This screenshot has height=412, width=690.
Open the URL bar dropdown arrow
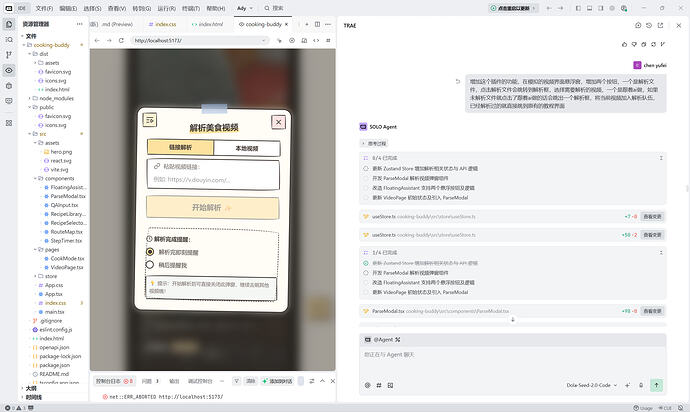[264, 40]
